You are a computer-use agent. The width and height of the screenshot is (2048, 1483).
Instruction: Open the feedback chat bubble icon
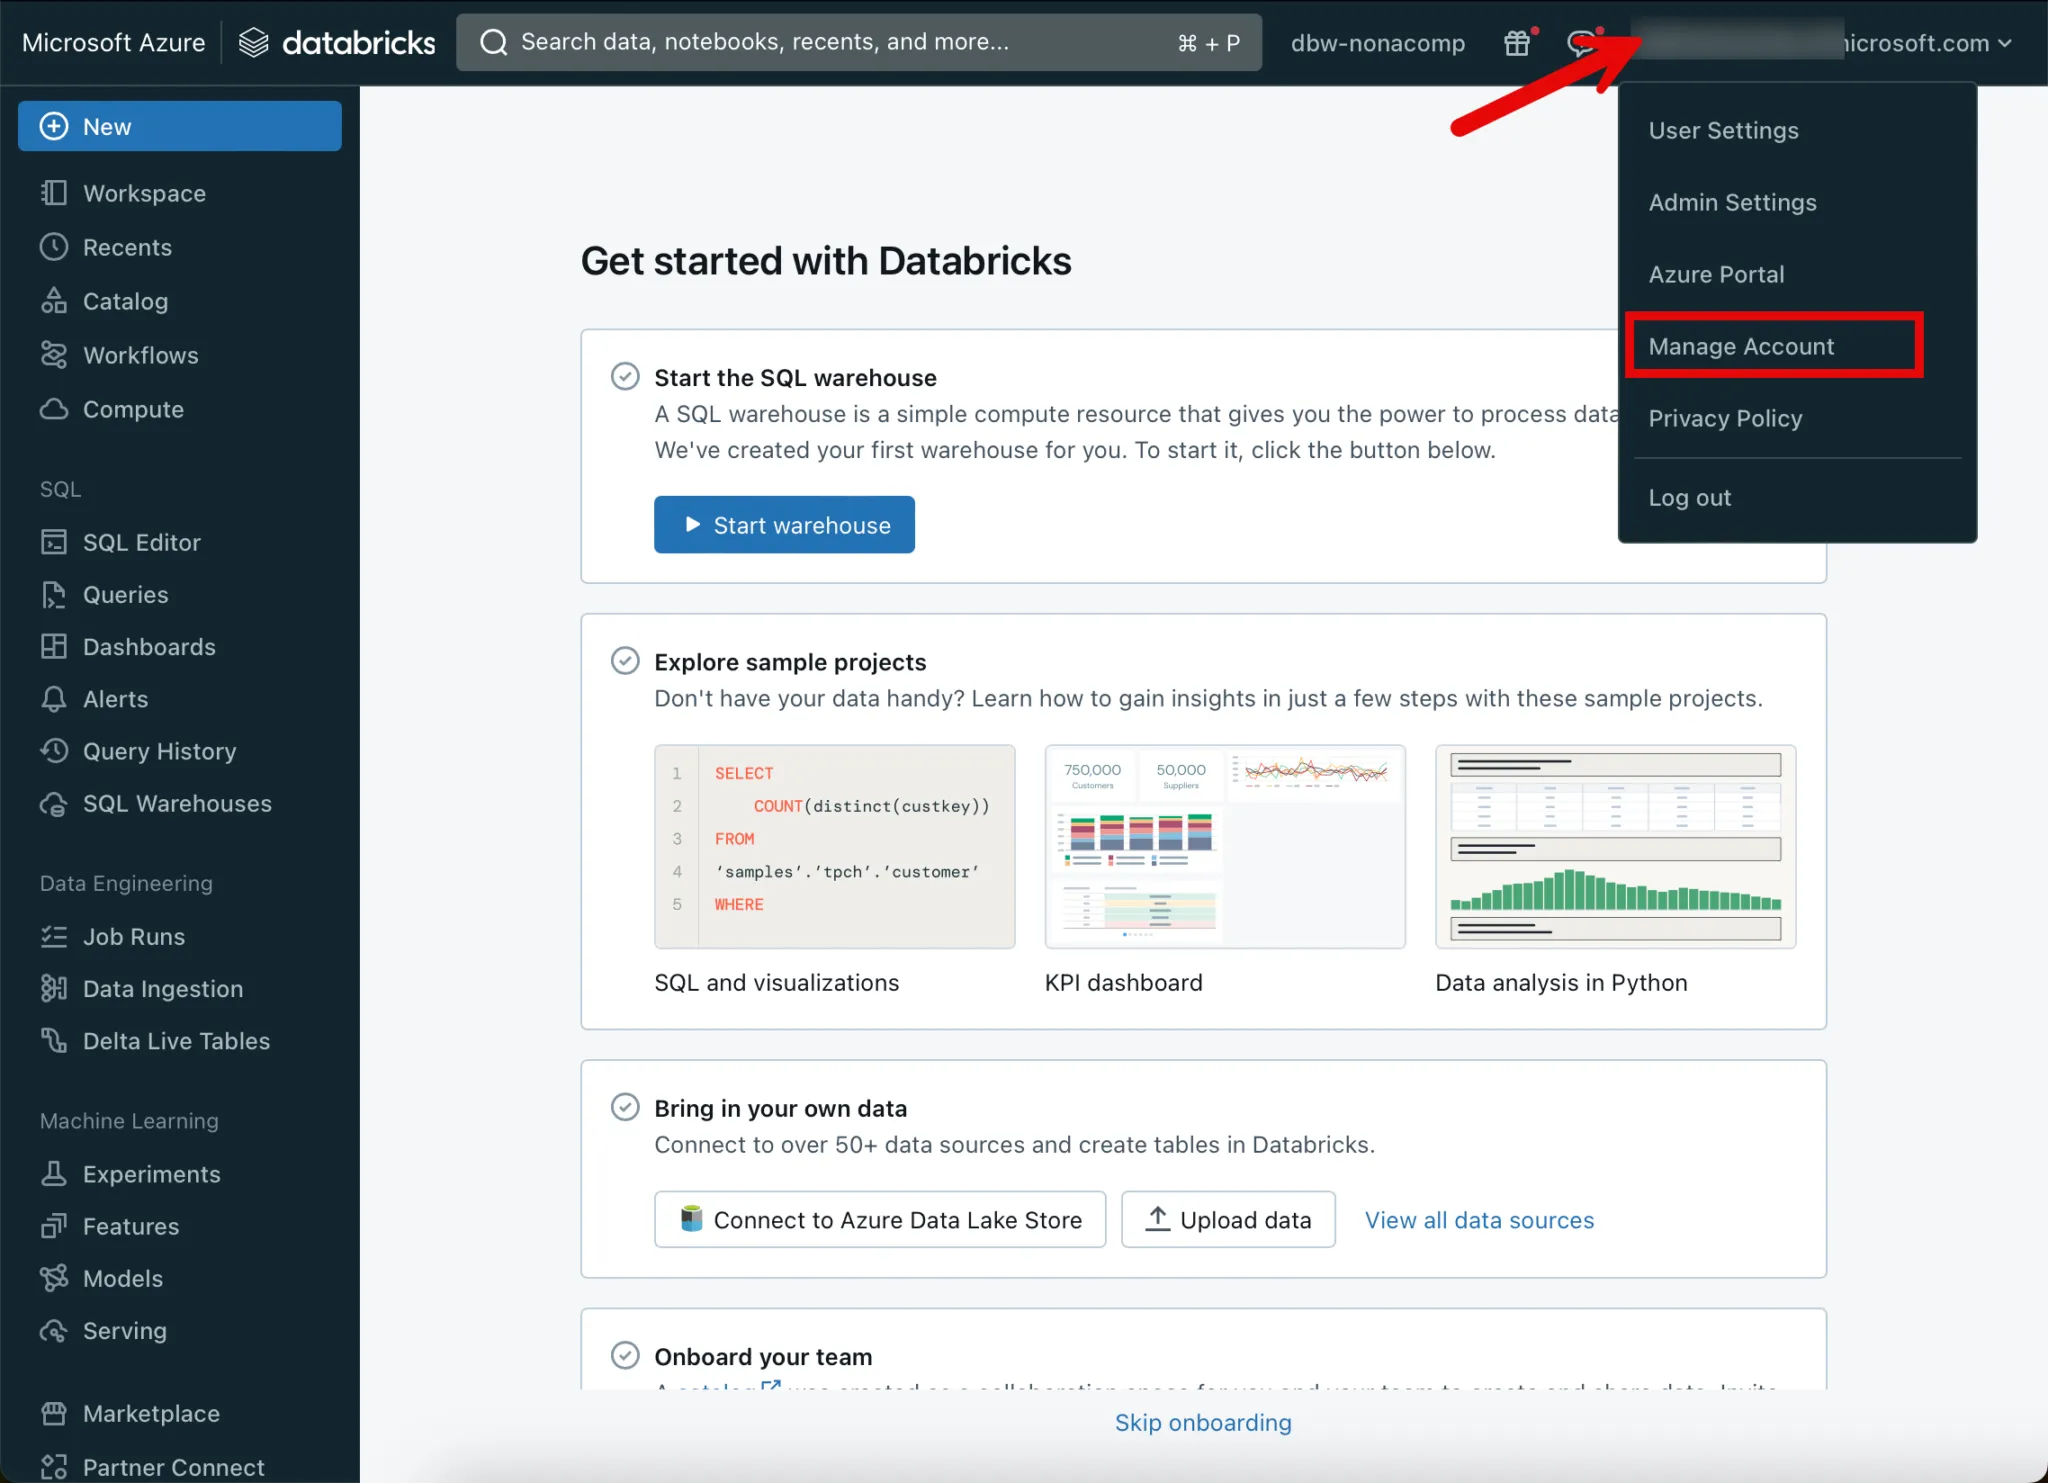[1581, 43]
